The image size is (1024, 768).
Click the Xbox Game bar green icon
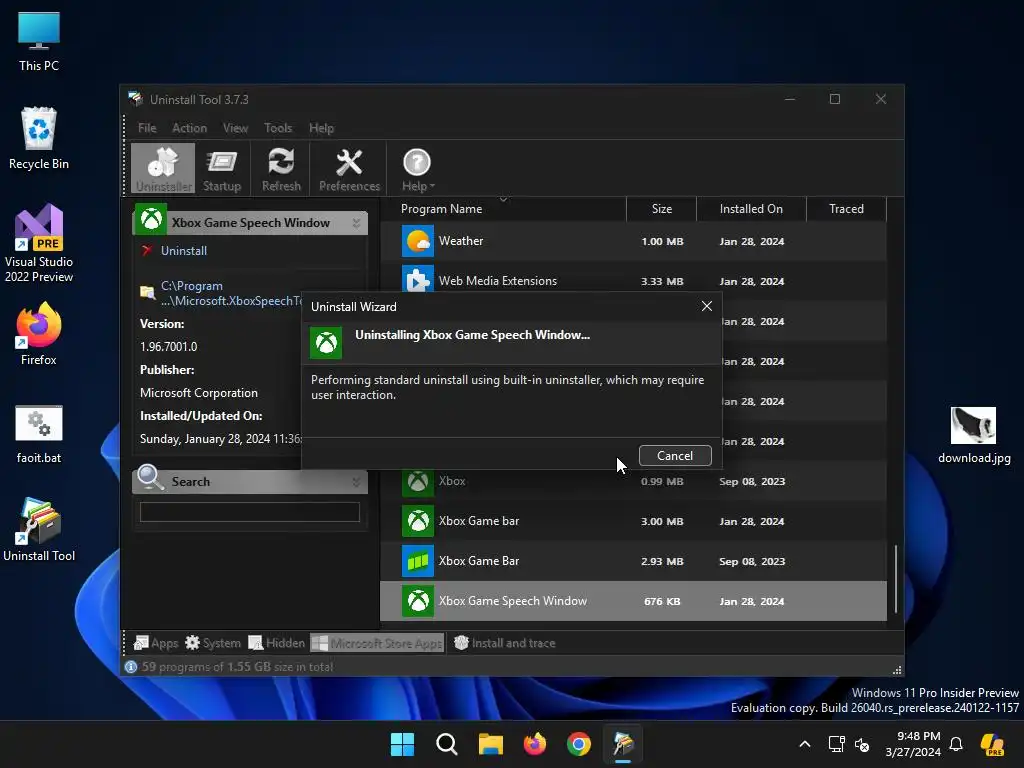tap(418, 521)
